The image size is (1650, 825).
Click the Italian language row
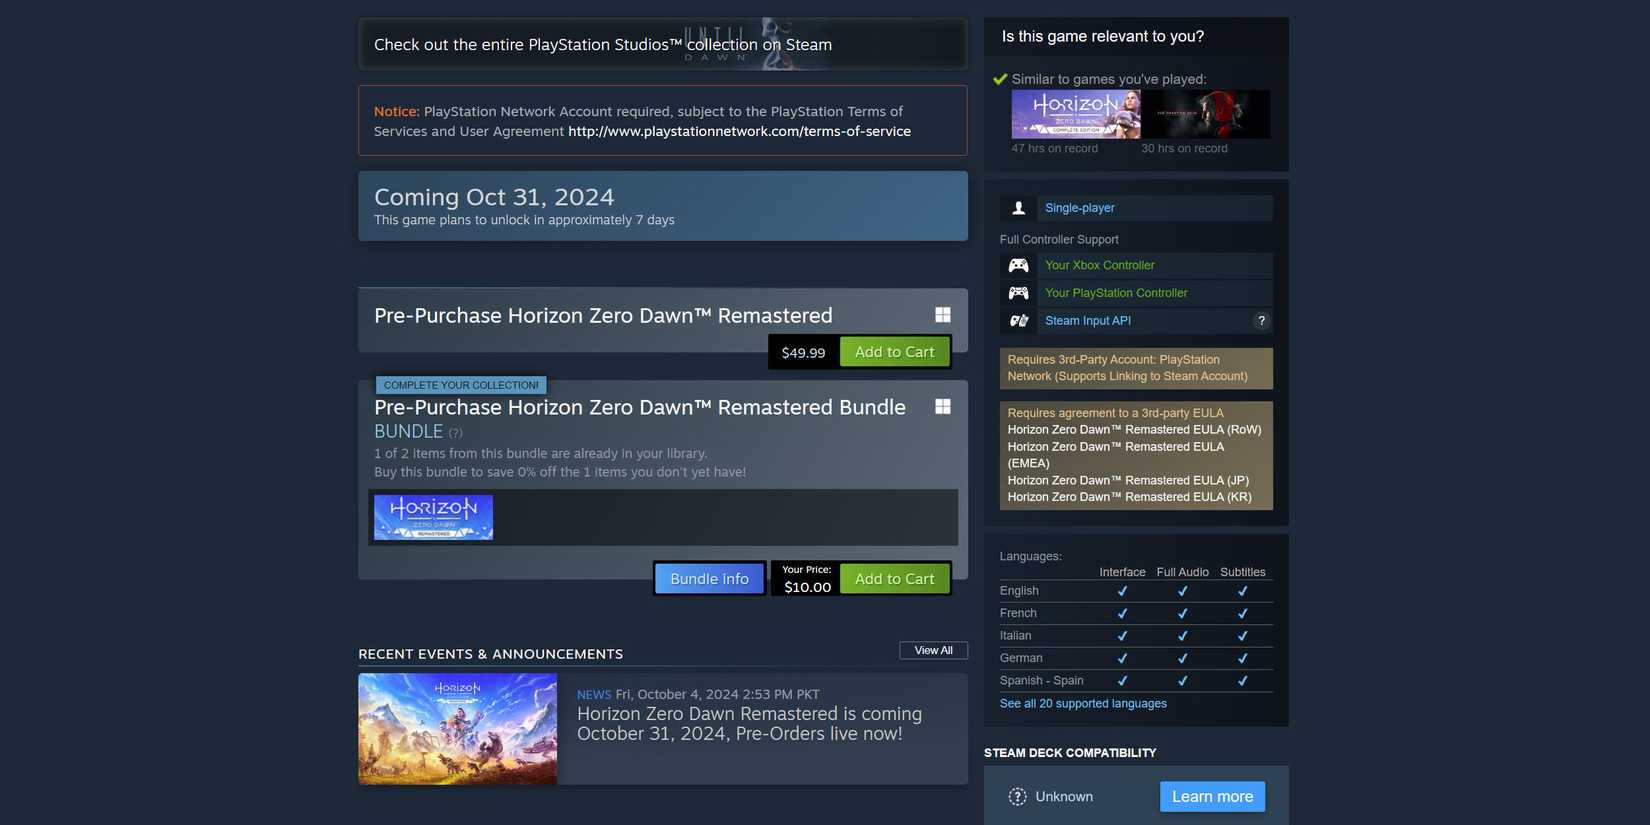1136,636
